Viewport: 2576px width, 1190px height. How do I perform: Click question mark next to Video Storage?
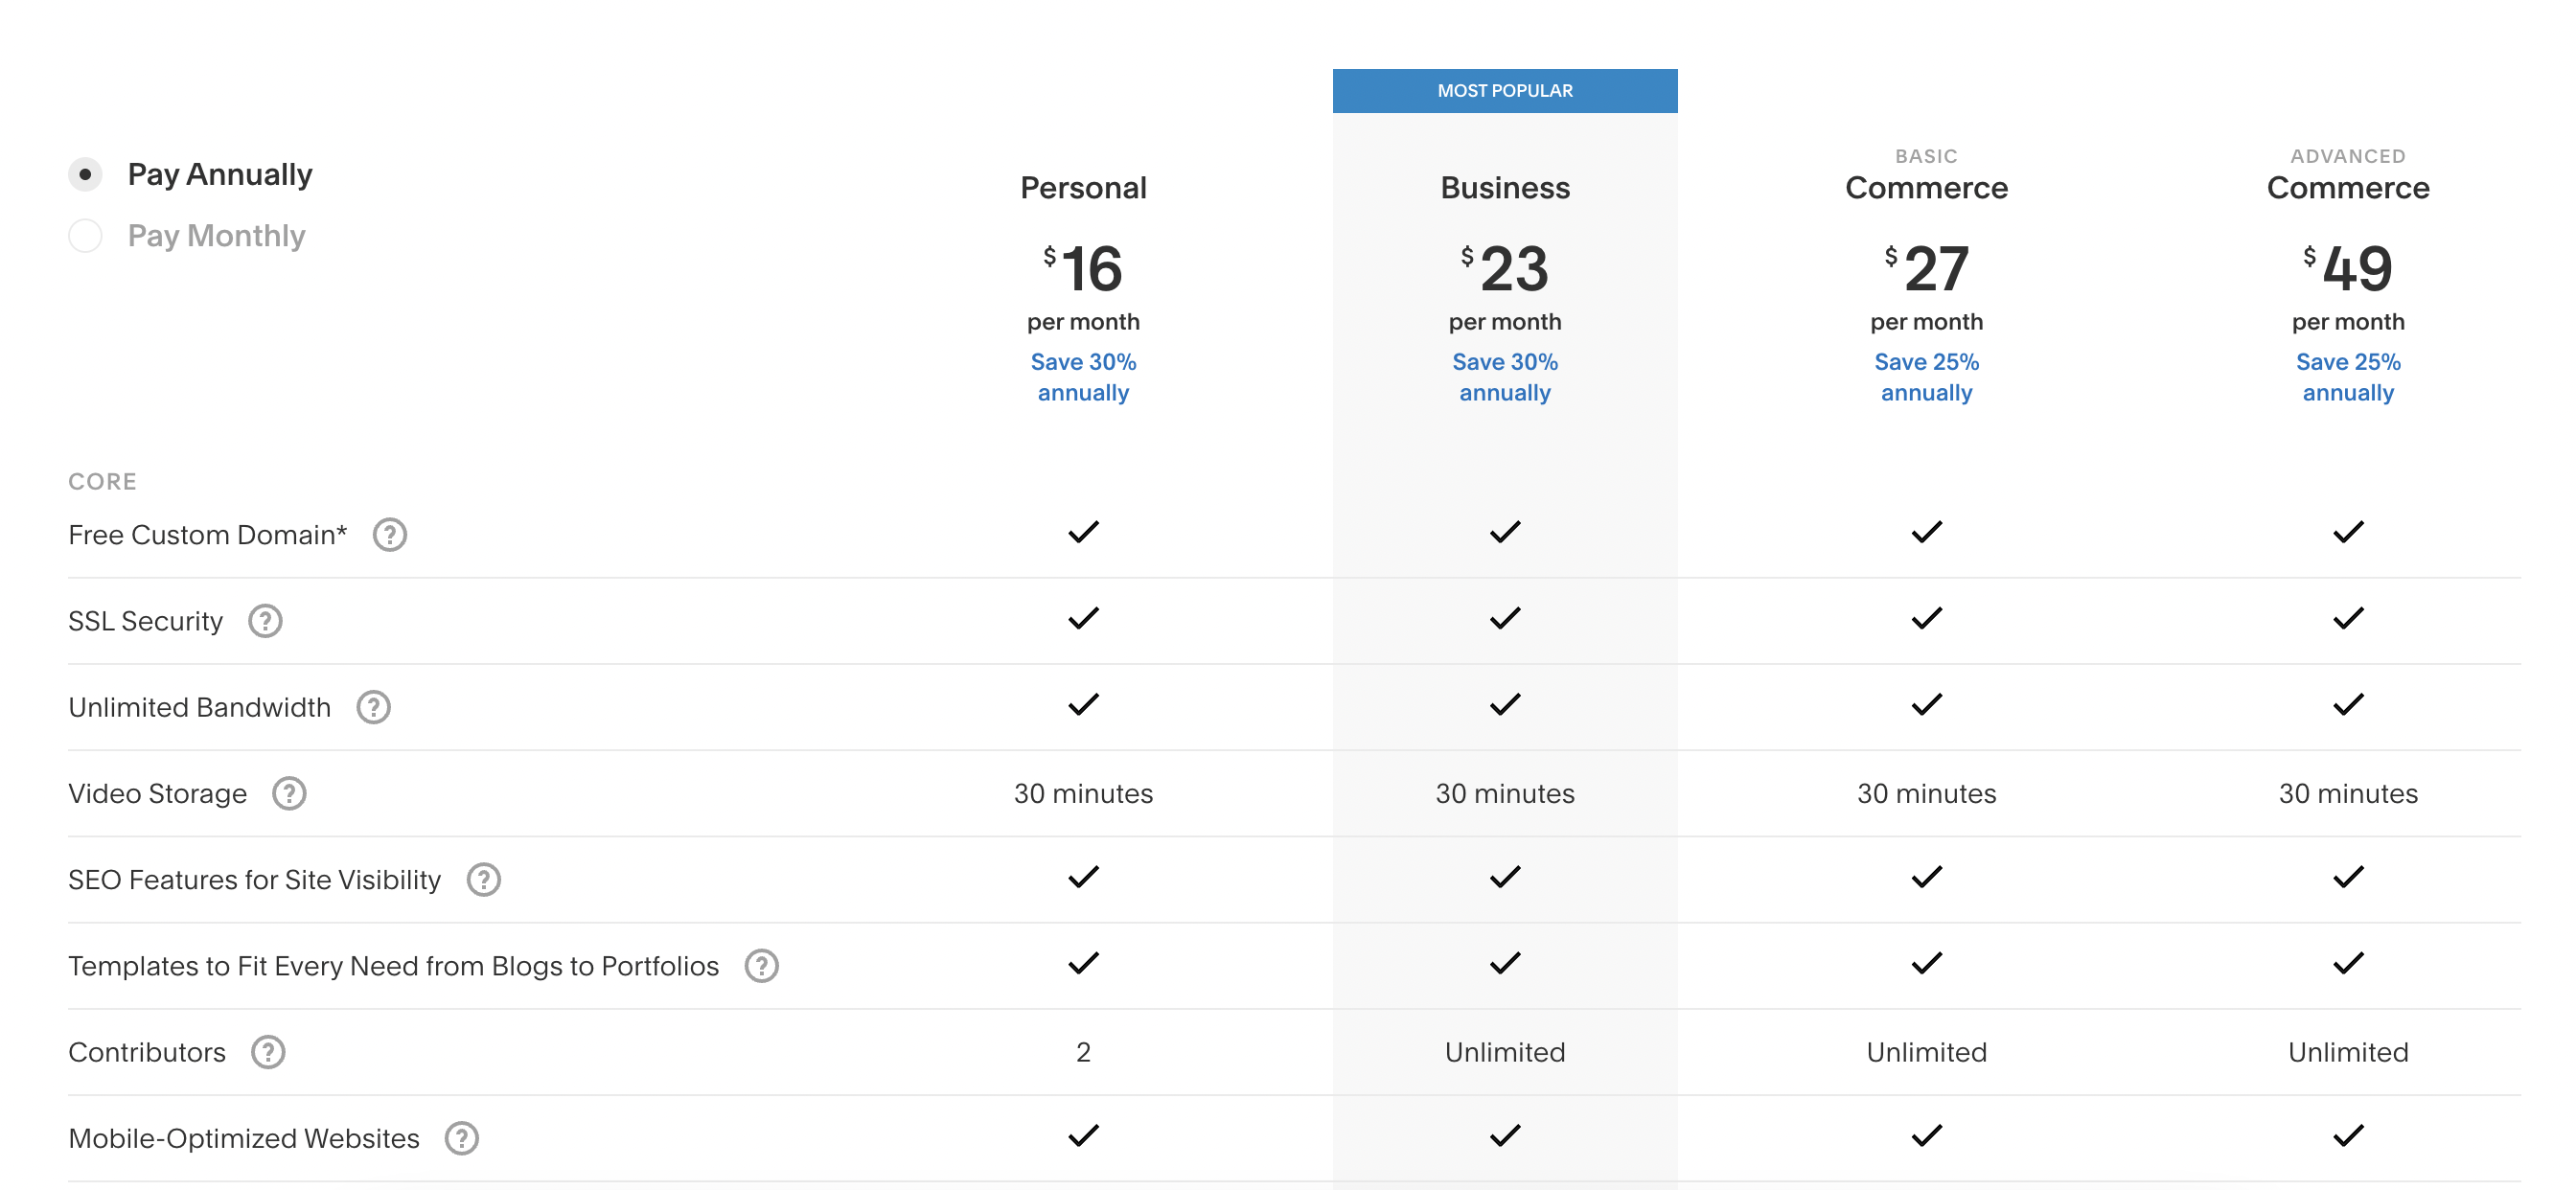[x=289, y=793]
